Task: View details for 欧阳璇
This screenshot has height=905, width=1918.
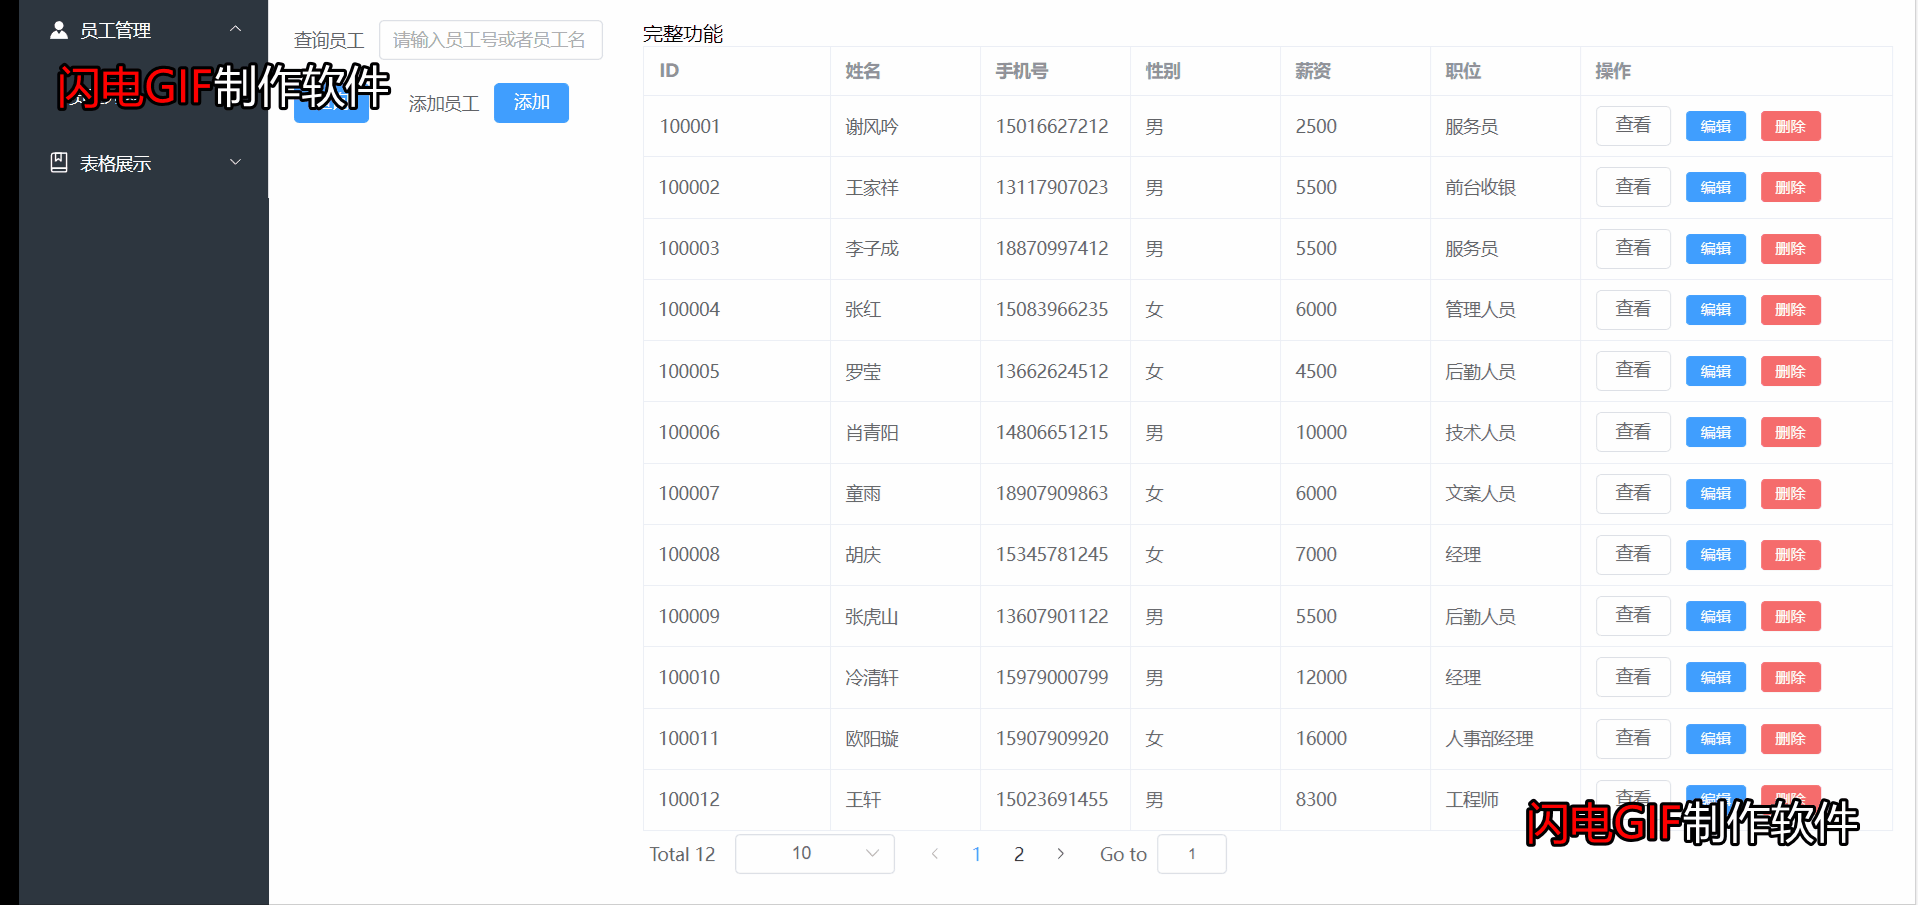Action: pyautogui.click(x=1633, y=739)
